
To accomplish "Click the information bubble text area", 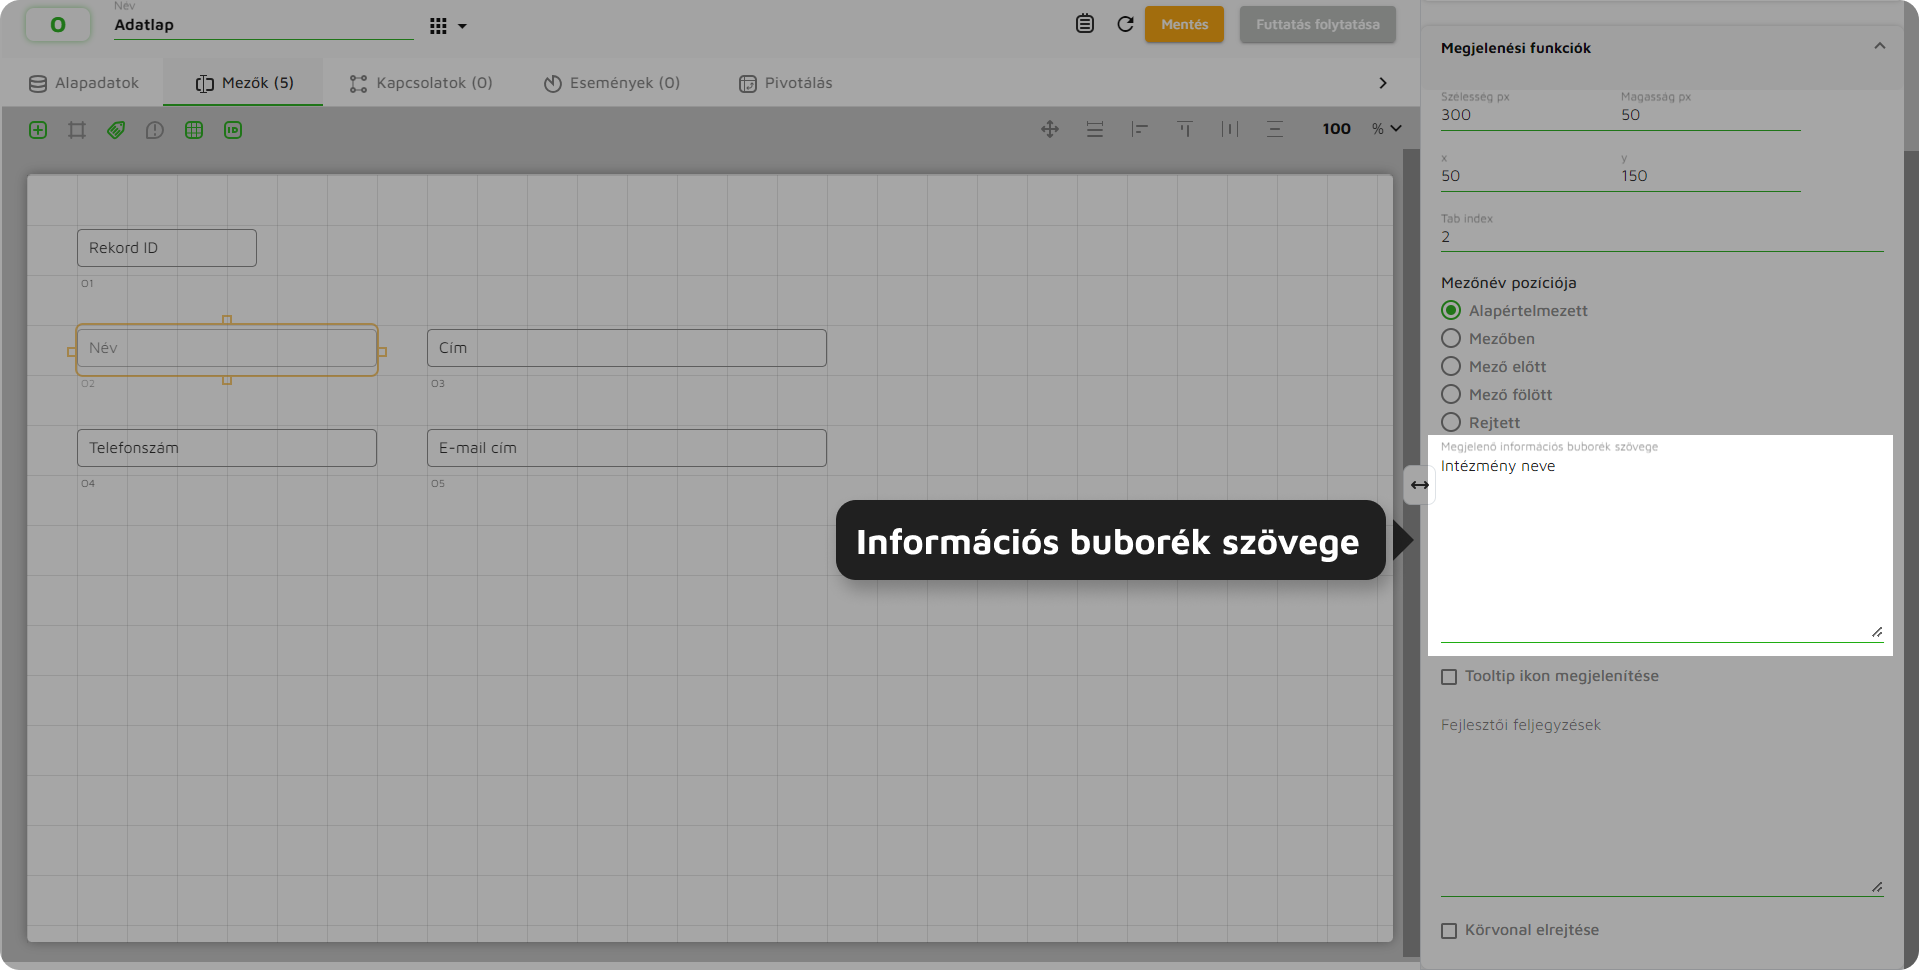I will coord(1662,548).
